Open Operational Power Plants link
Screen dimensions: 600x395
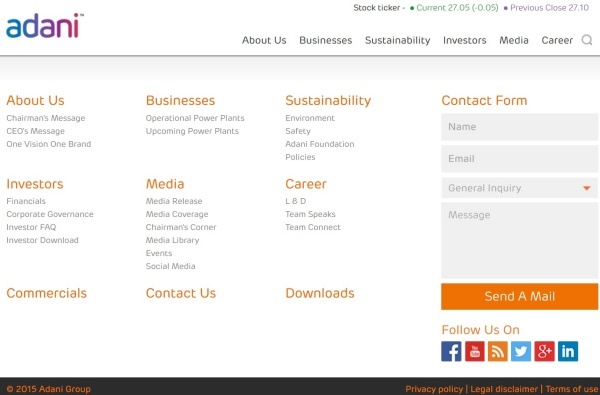(195, 118)
